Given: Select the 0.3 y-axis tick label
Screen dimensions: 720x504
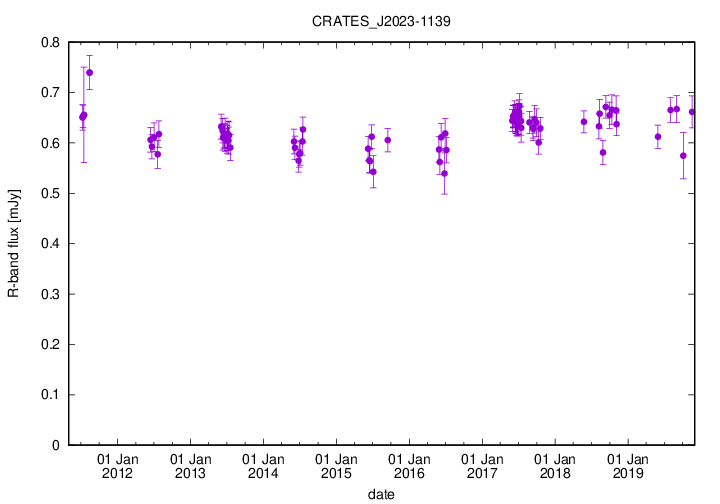Looking at the screenshot, I should 48,294.
